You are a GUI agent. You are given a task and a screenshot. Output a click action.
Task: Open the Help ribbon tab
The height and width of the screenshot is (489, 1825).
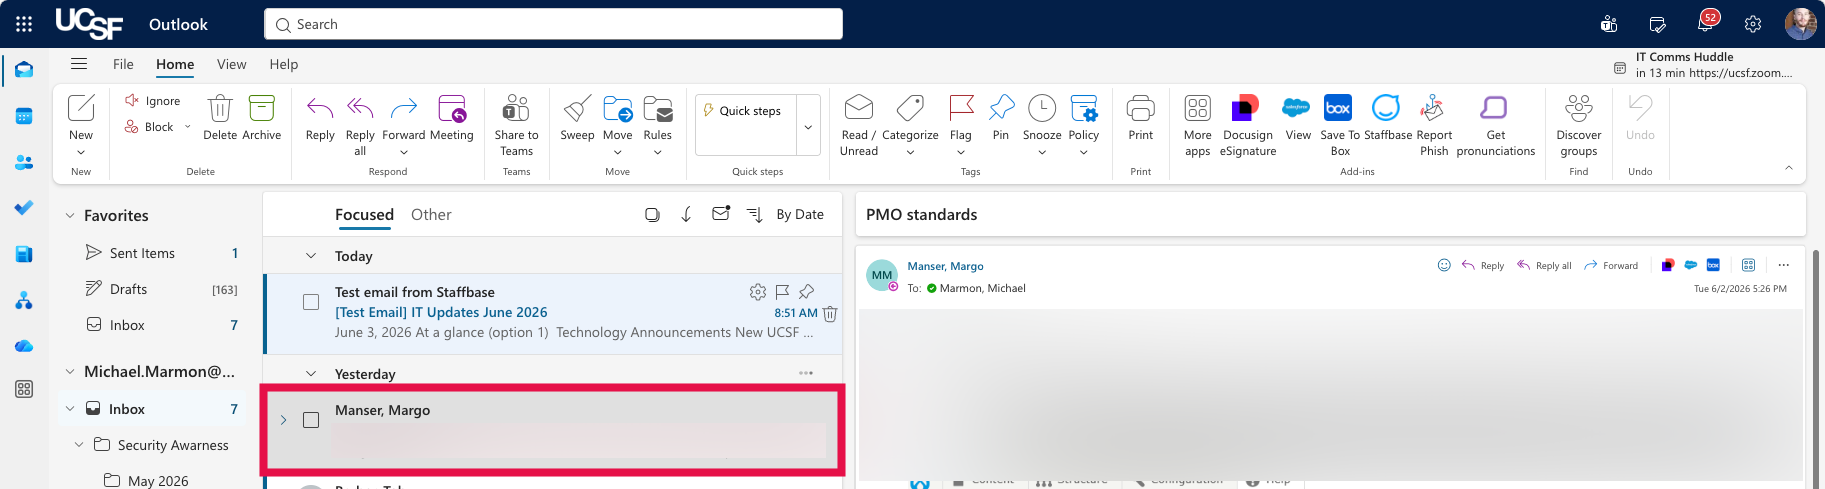[x=284, y=64]
